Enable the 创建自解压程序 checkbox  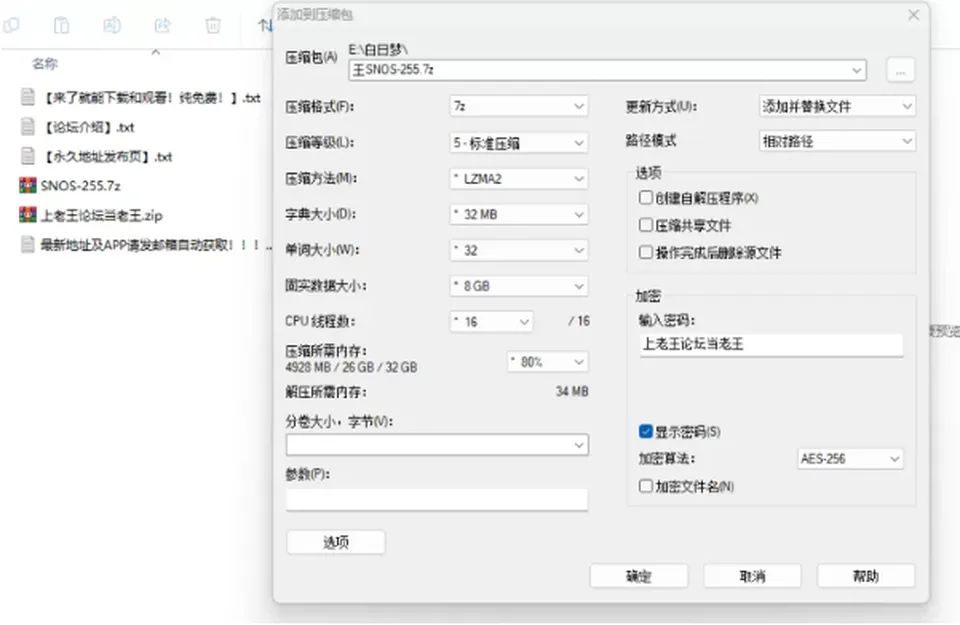pyautogui.click(x=645, y=198)
